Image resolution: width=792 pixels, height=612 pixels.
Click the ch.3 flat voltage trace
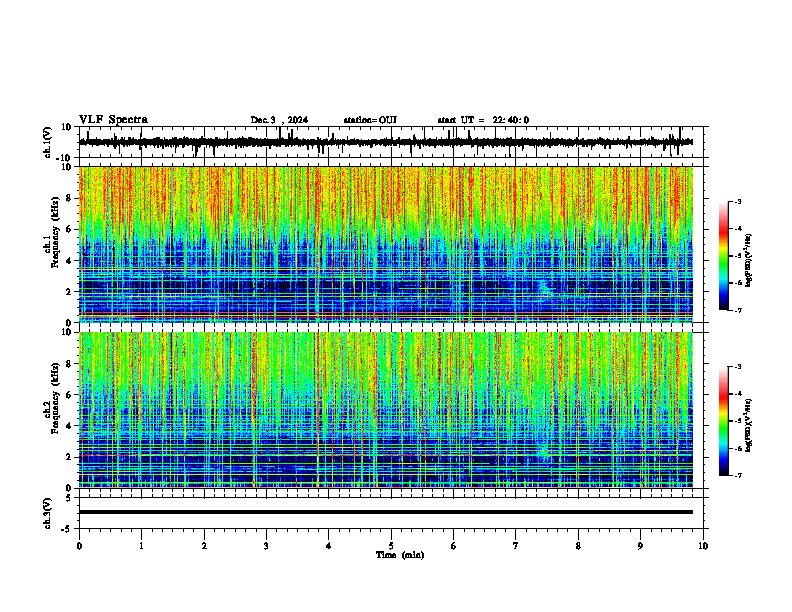pyautogui.click(x=386, y=512)
